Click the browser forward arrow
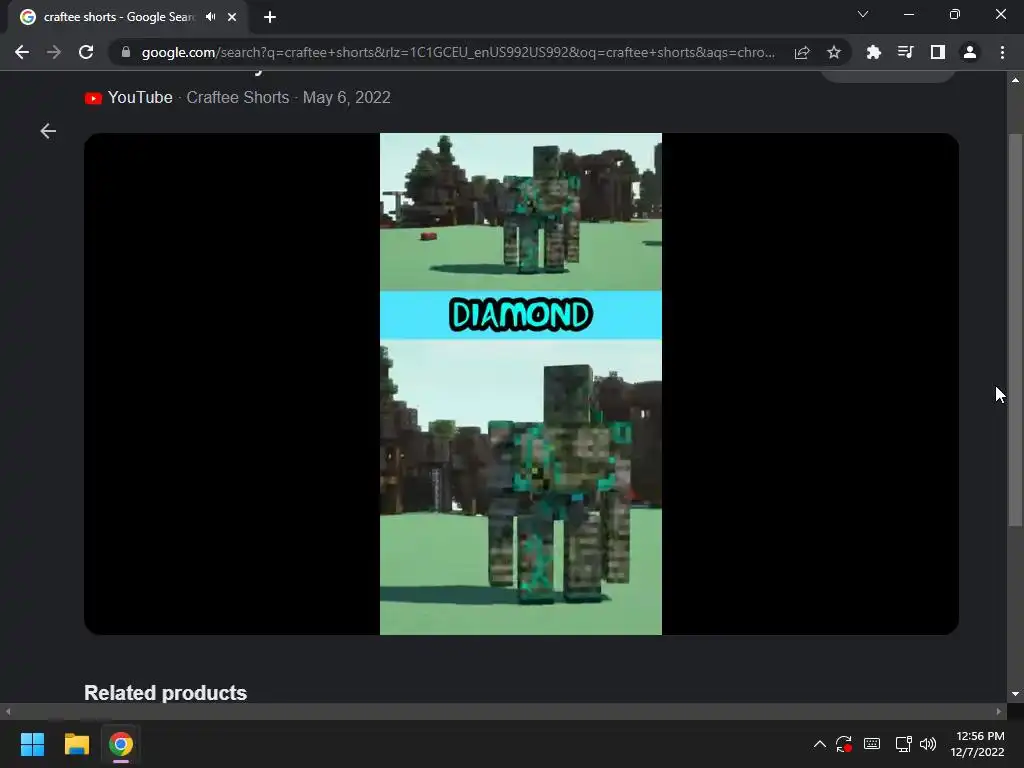The image size is (1024, 768). coord(54,52)
